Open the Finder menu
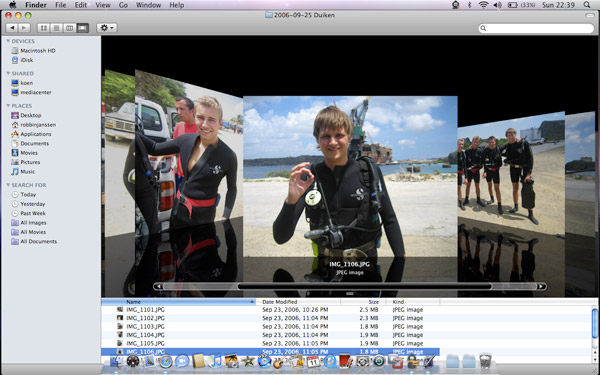The height and width of the screenshot is (375, 600). [36, 5]
